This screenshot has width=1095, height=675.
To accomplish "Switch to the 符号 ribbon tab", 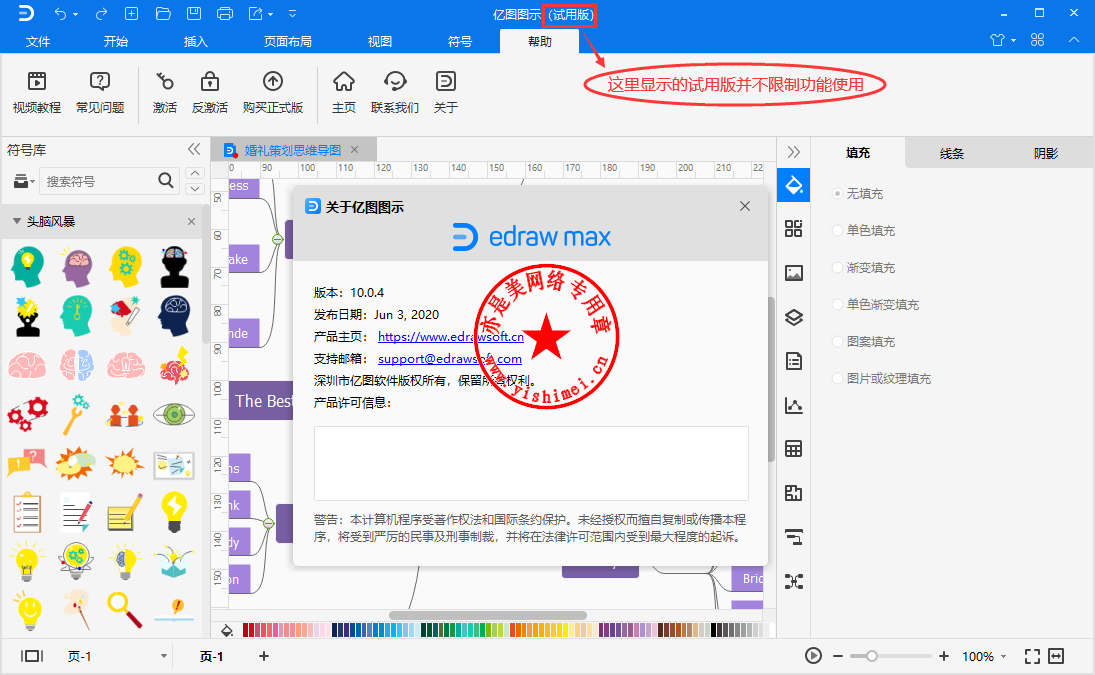I will pos(460,41).
